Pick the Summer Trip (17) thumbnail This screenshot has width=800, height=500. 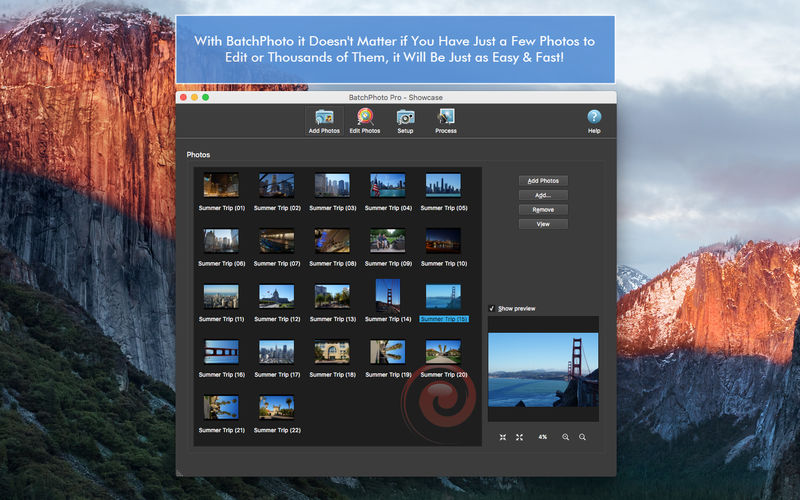pos(277,352)
